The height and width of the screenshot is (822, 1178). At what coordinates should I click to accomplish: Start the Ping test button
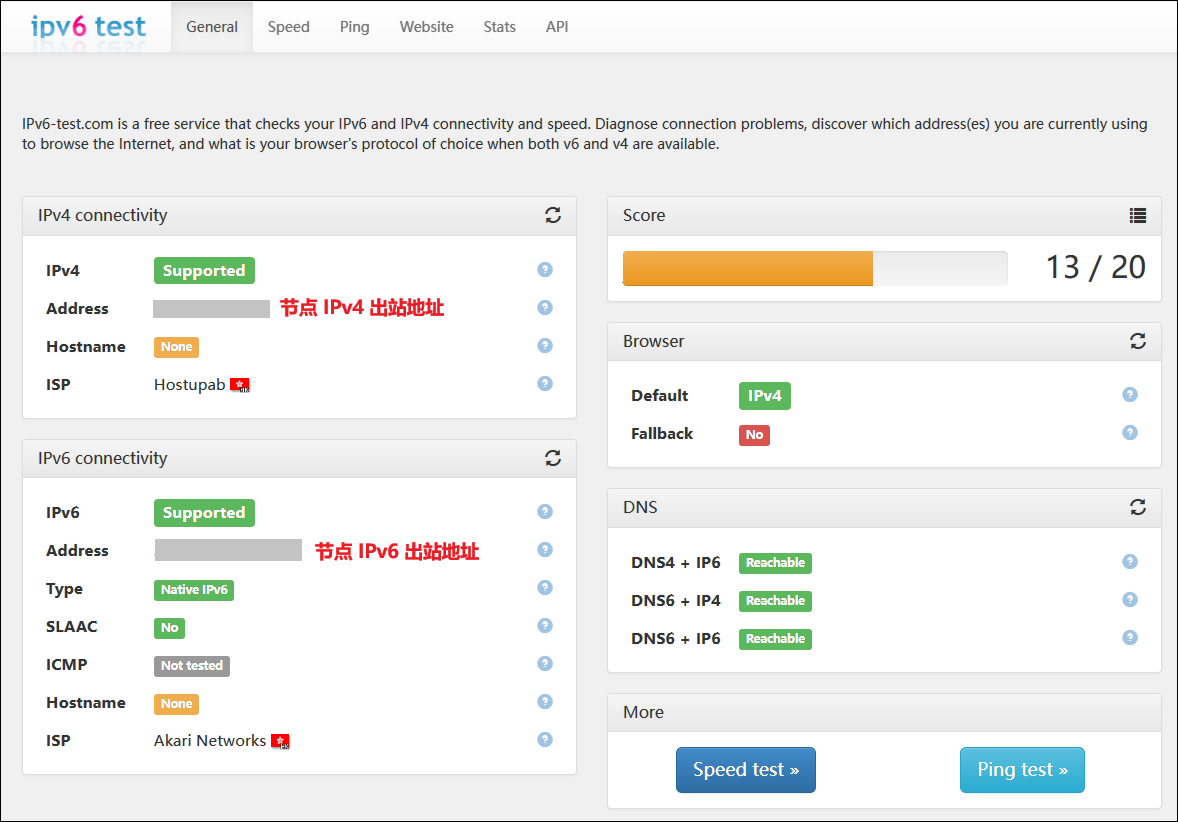tap(1022, 770)
